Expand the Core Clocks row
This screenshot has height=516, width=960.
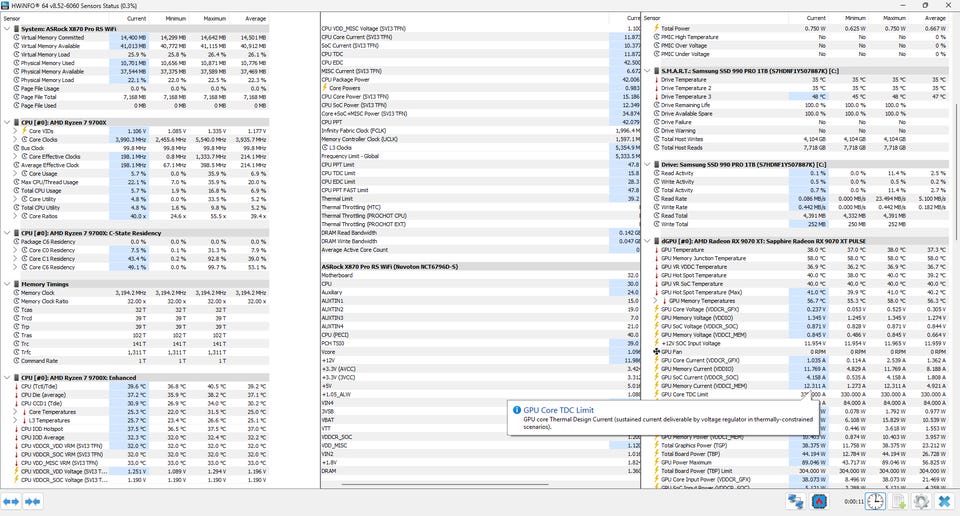click(15, 140)
